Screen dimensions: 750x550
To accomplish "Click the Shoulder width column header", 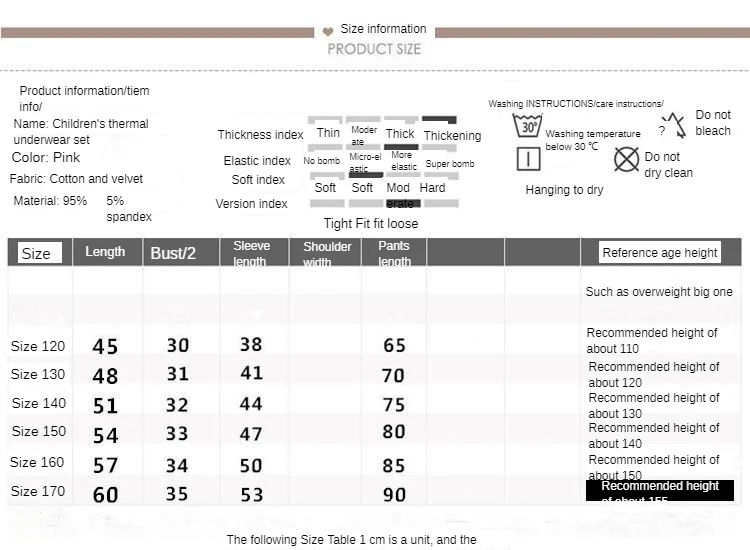I will point(327,253).
